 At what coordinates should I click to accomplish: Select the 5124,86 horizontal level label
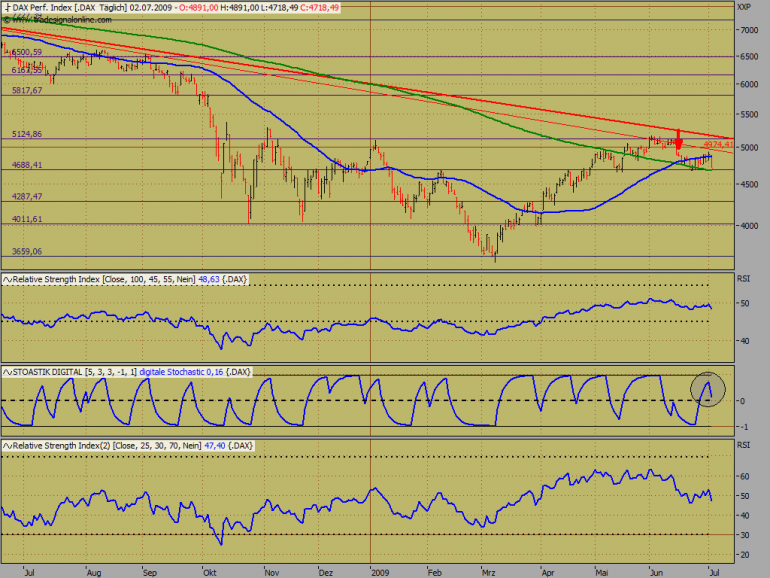[x=27, y=134]
